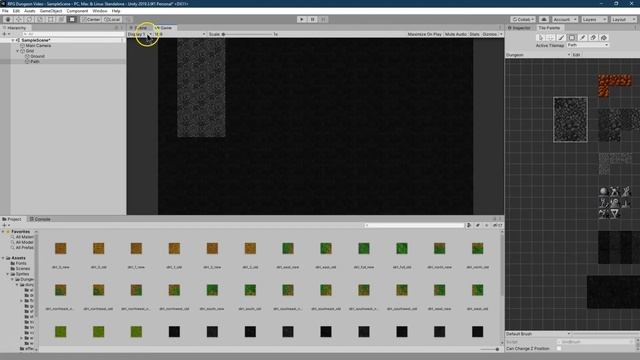Open the Active Tilemap dropdown
The image size is (640, 360).
point(587,45)
